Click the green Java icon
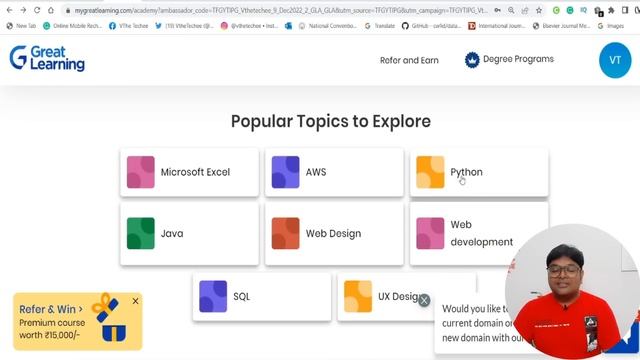 [140, 233]
